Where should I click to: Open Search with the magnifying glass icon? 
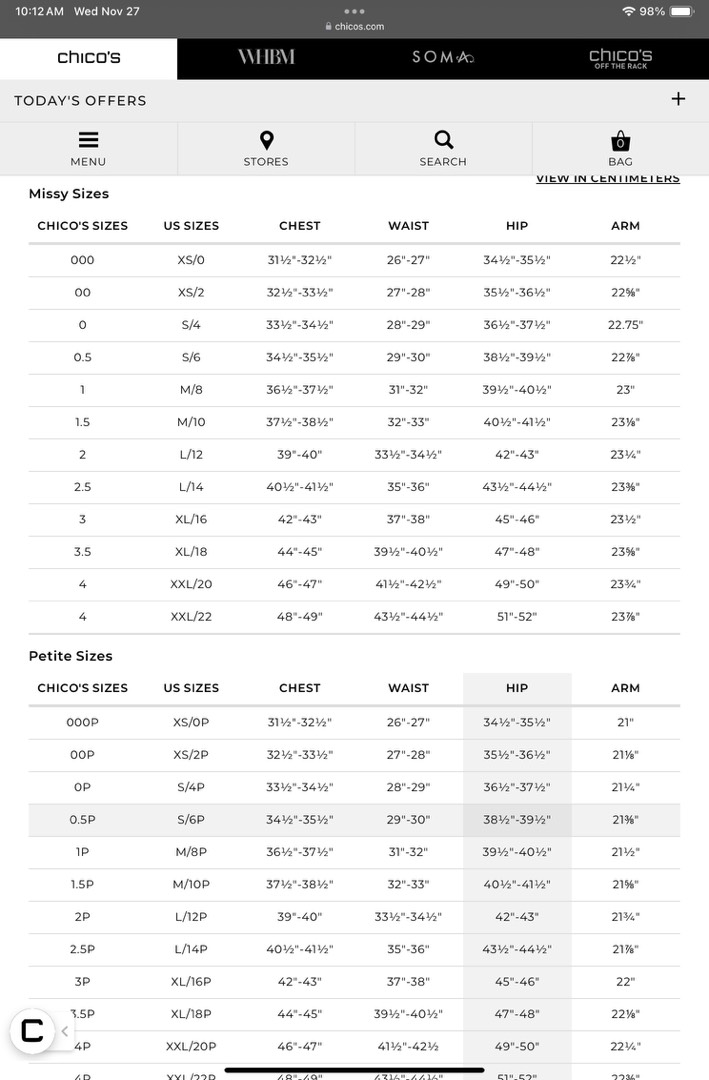[x=443, y=140]
